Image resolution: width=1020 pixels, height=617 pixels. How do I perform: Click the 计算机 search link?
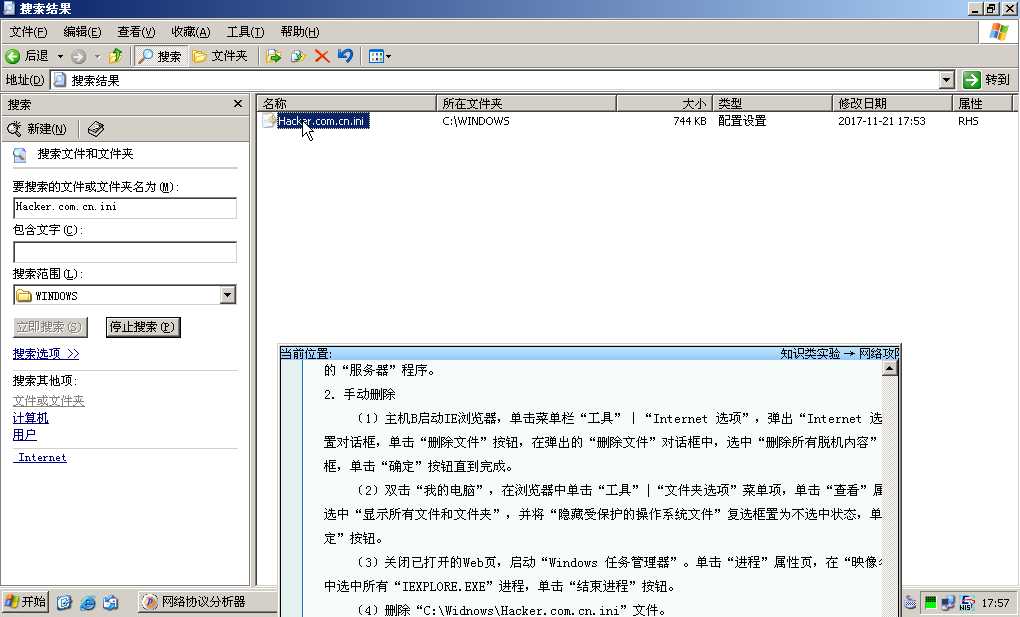pyautogui.click(x=31, y=418)
